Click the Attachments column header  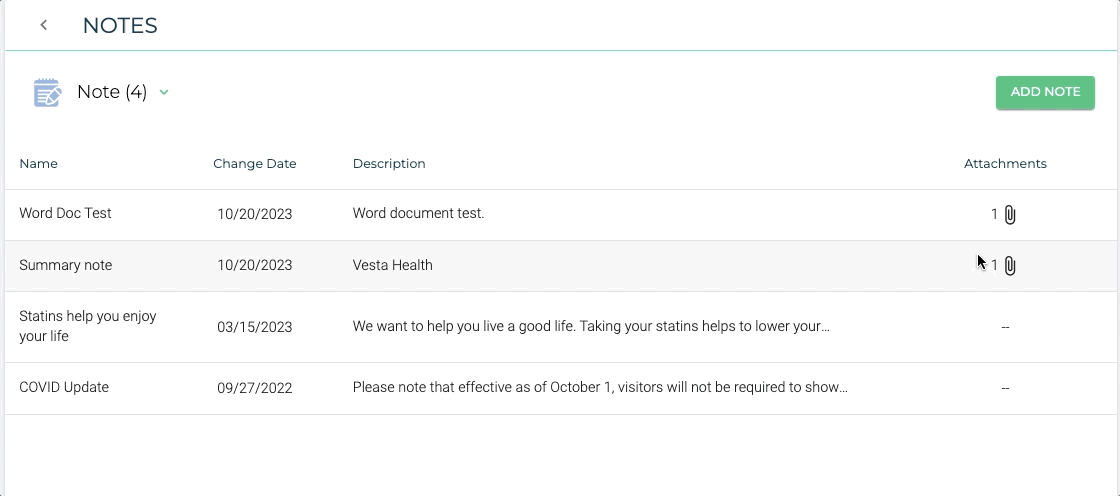(1005, 164)
